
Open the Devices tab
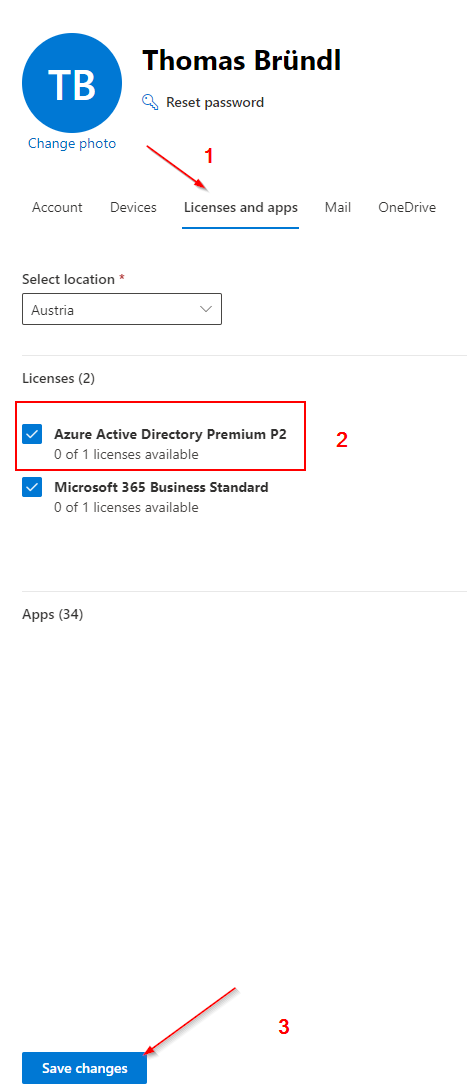[134, 208]
